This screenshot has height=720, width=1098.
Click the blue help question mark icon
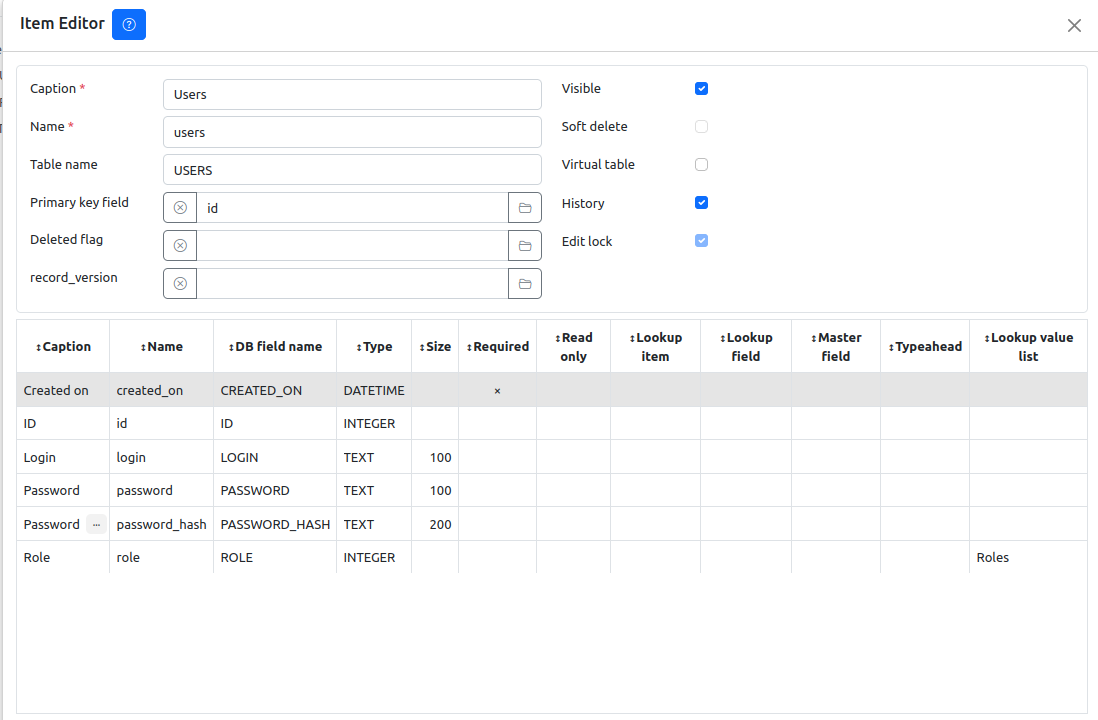[x=129, y=24]
